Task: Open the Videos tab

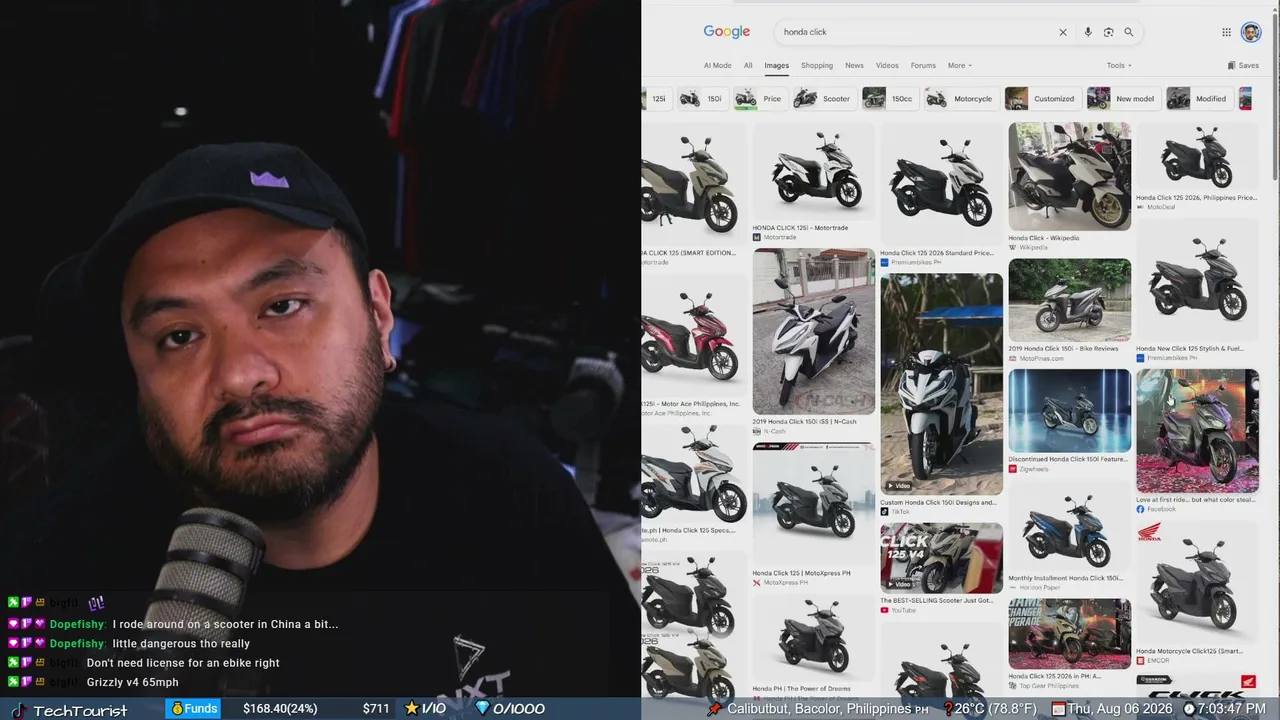Action: tap(887, 65)
